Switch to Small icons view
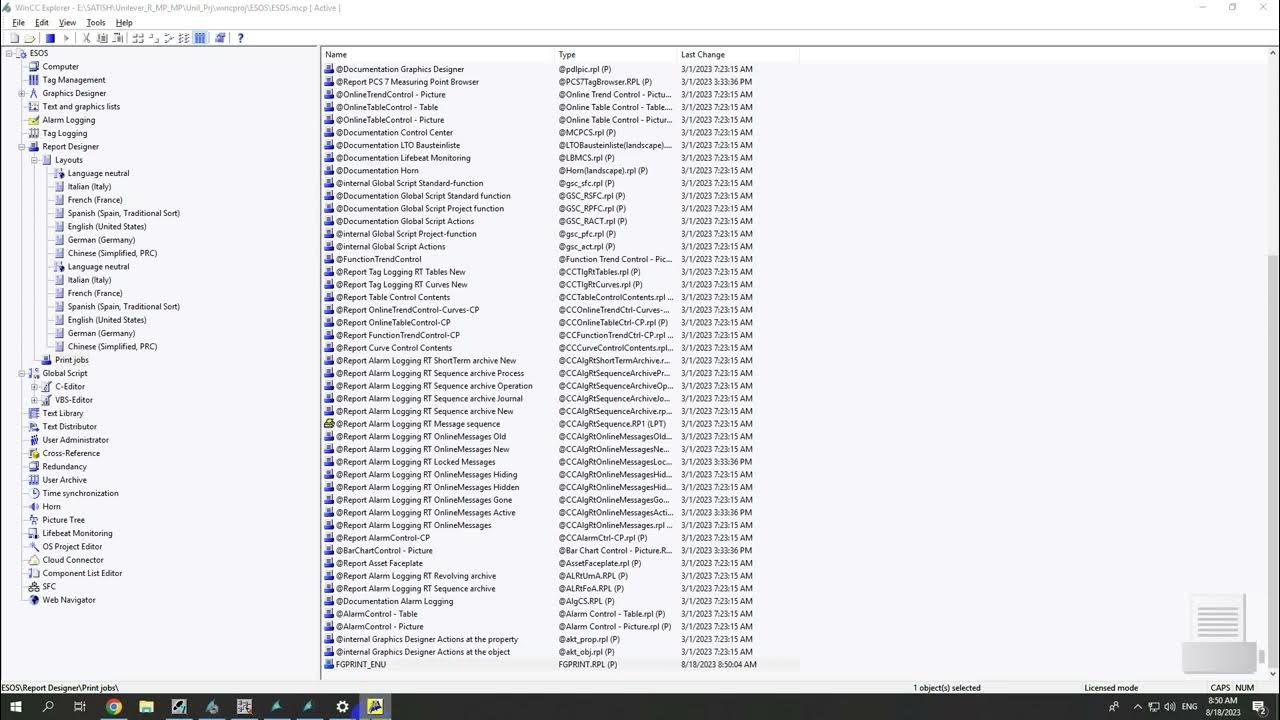 pyautogui.click(x=153, y=38)
